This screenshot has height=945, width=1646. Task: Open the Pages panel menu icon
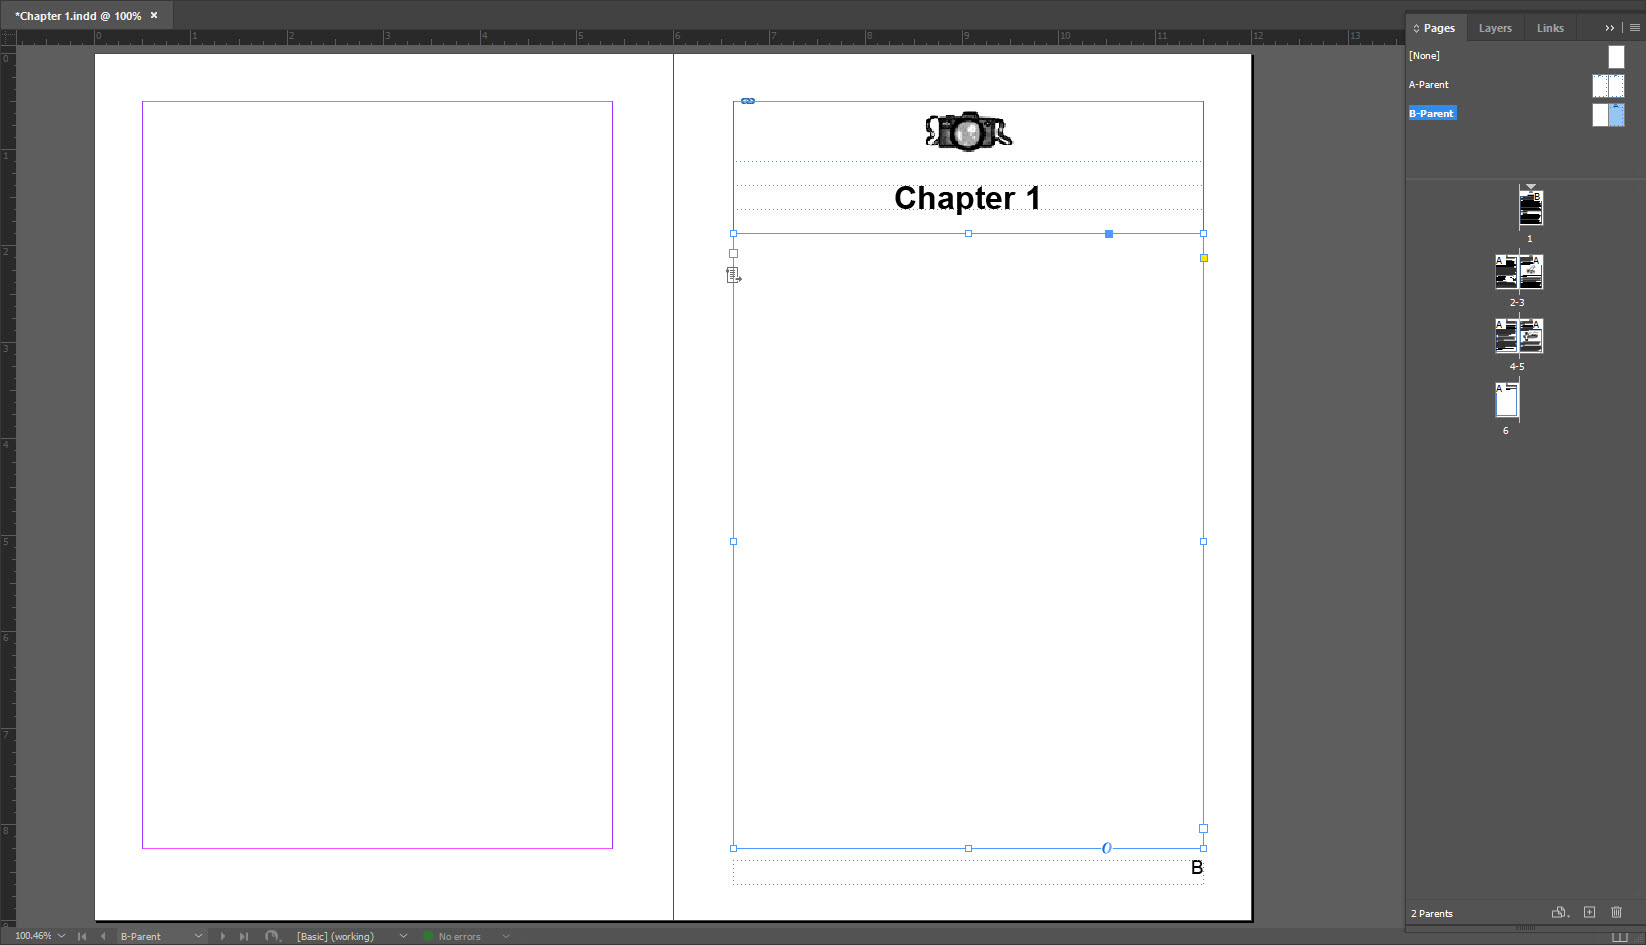(x=1637, y=27)
